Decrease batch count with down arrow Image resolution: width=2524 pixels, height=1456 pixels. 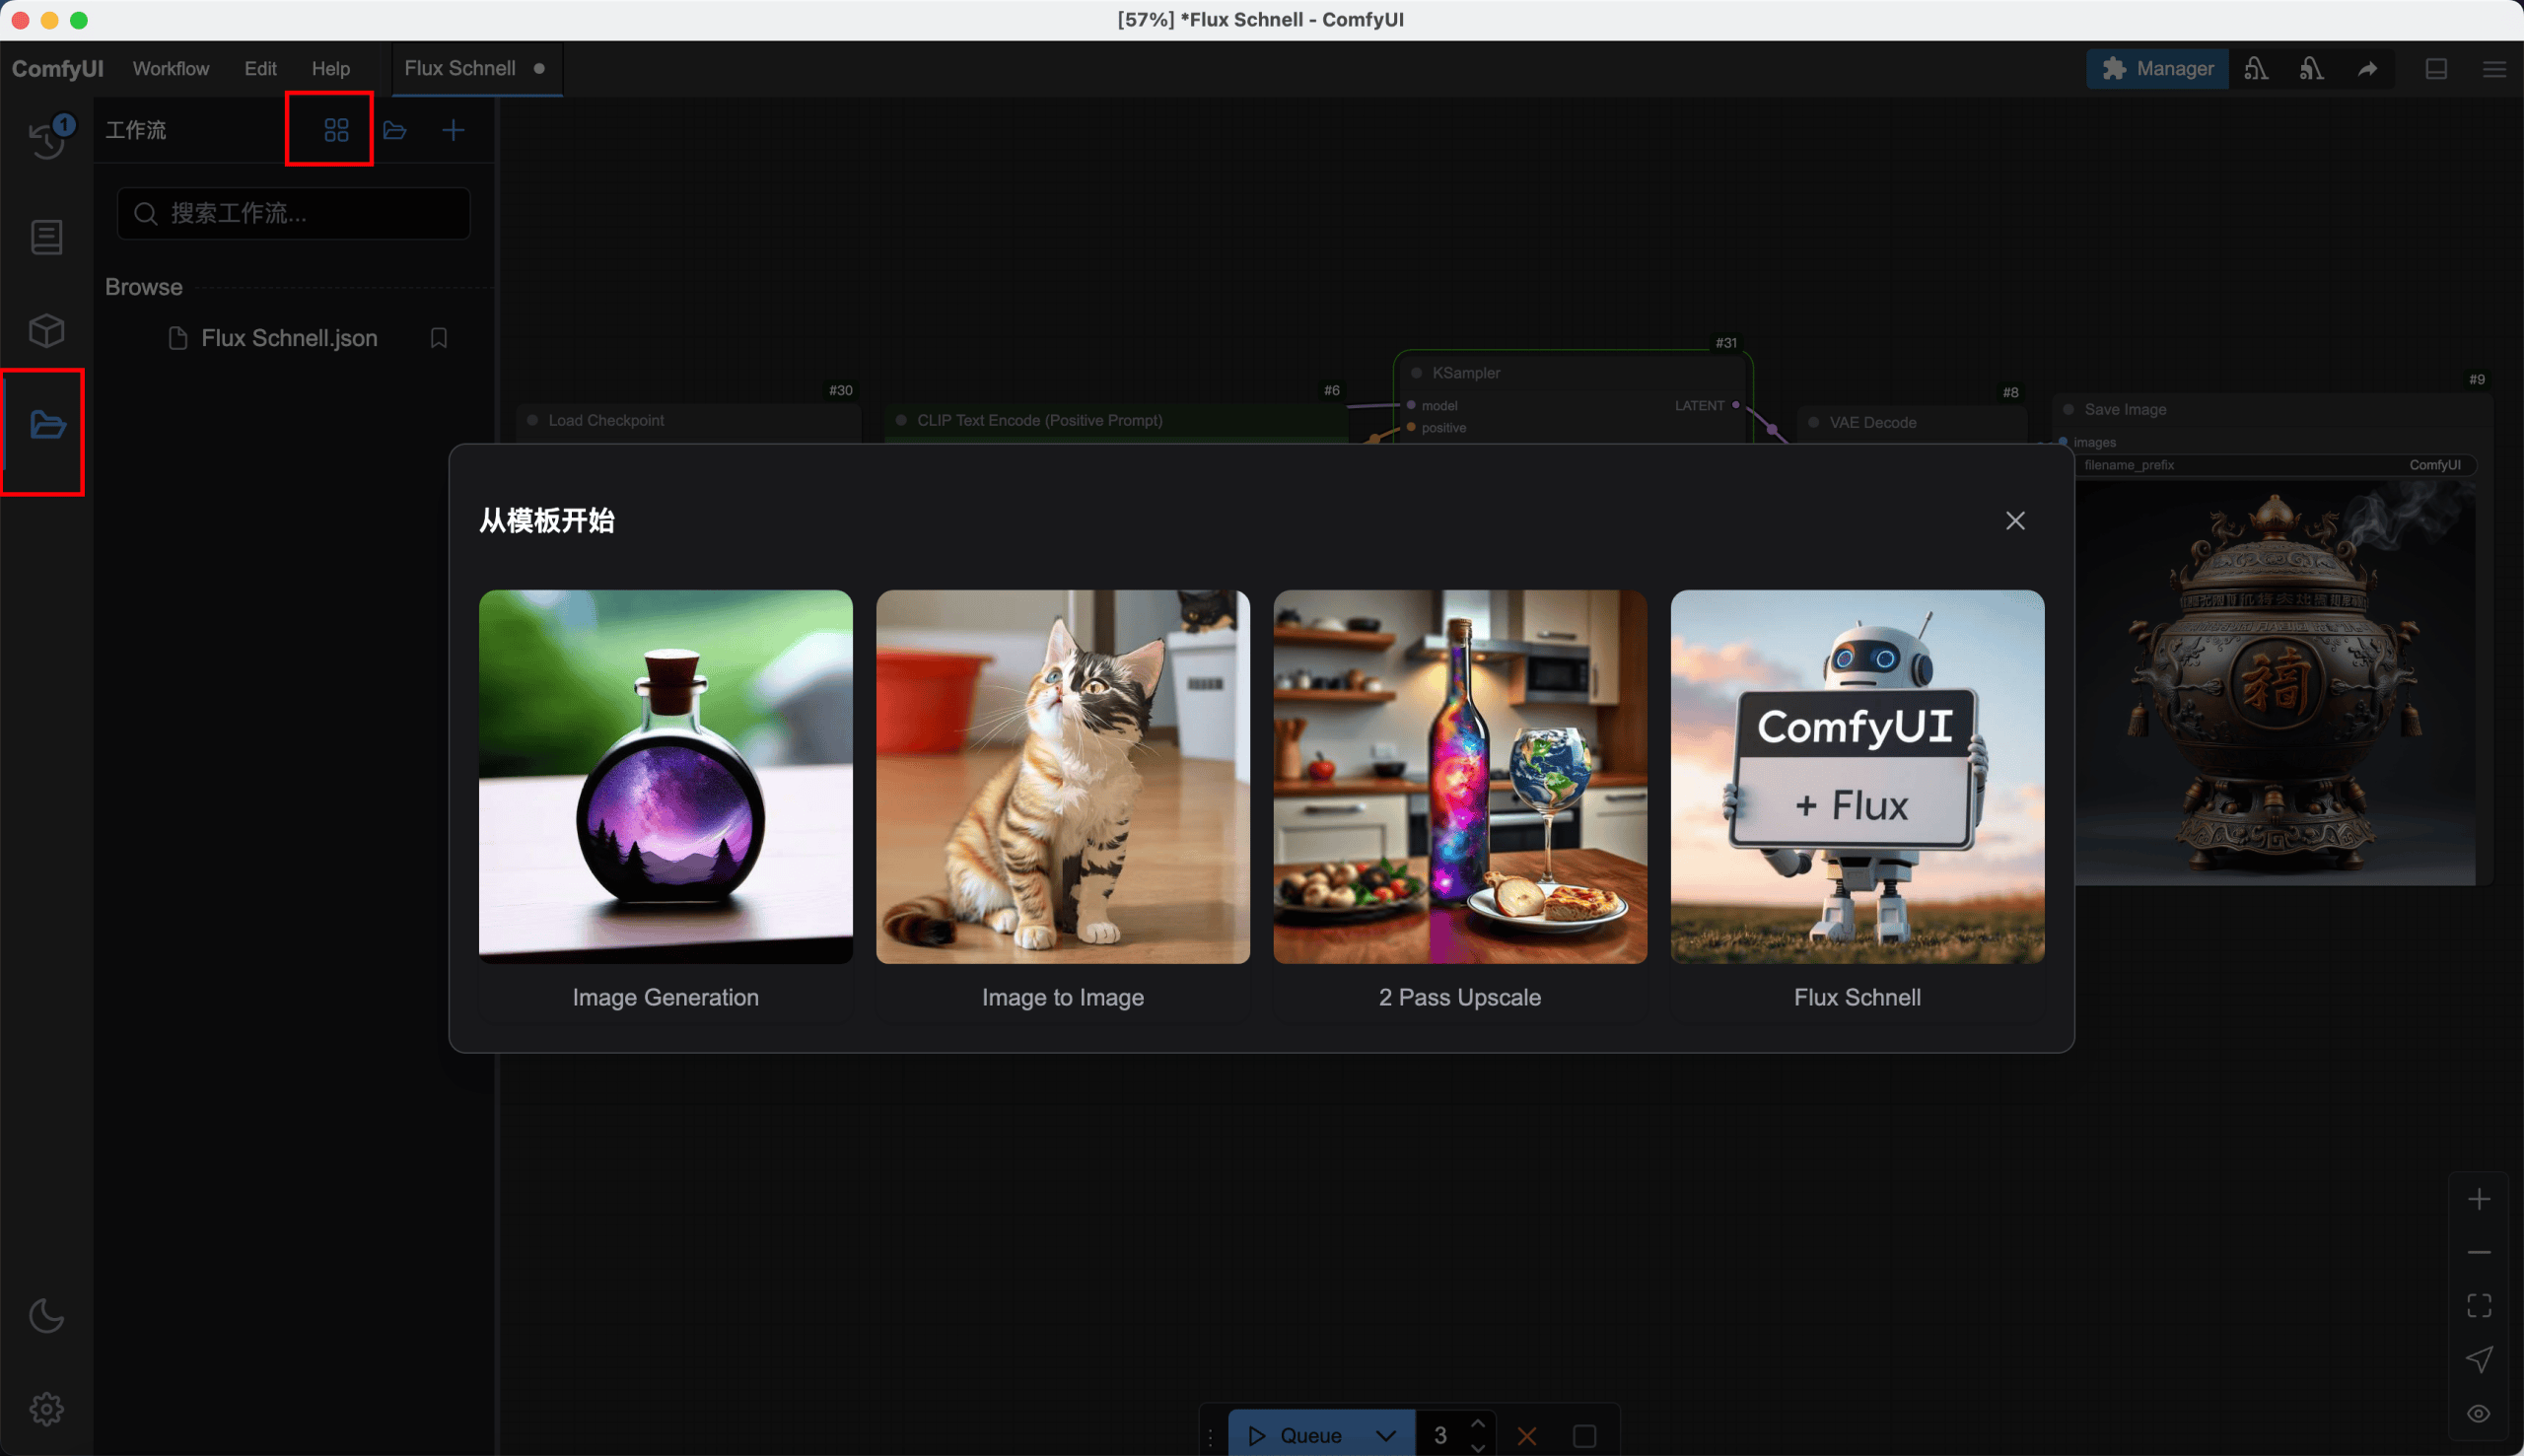click(1478, 1447)
